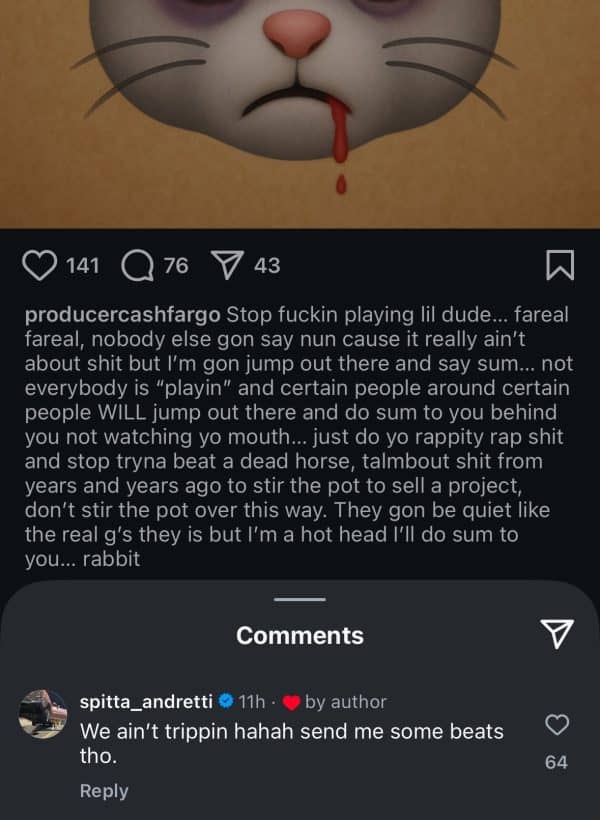Open the spitta_andretti username link
The width and height of the screenshot is (600, 820).
pyautogui.click(x=147, y=702)
